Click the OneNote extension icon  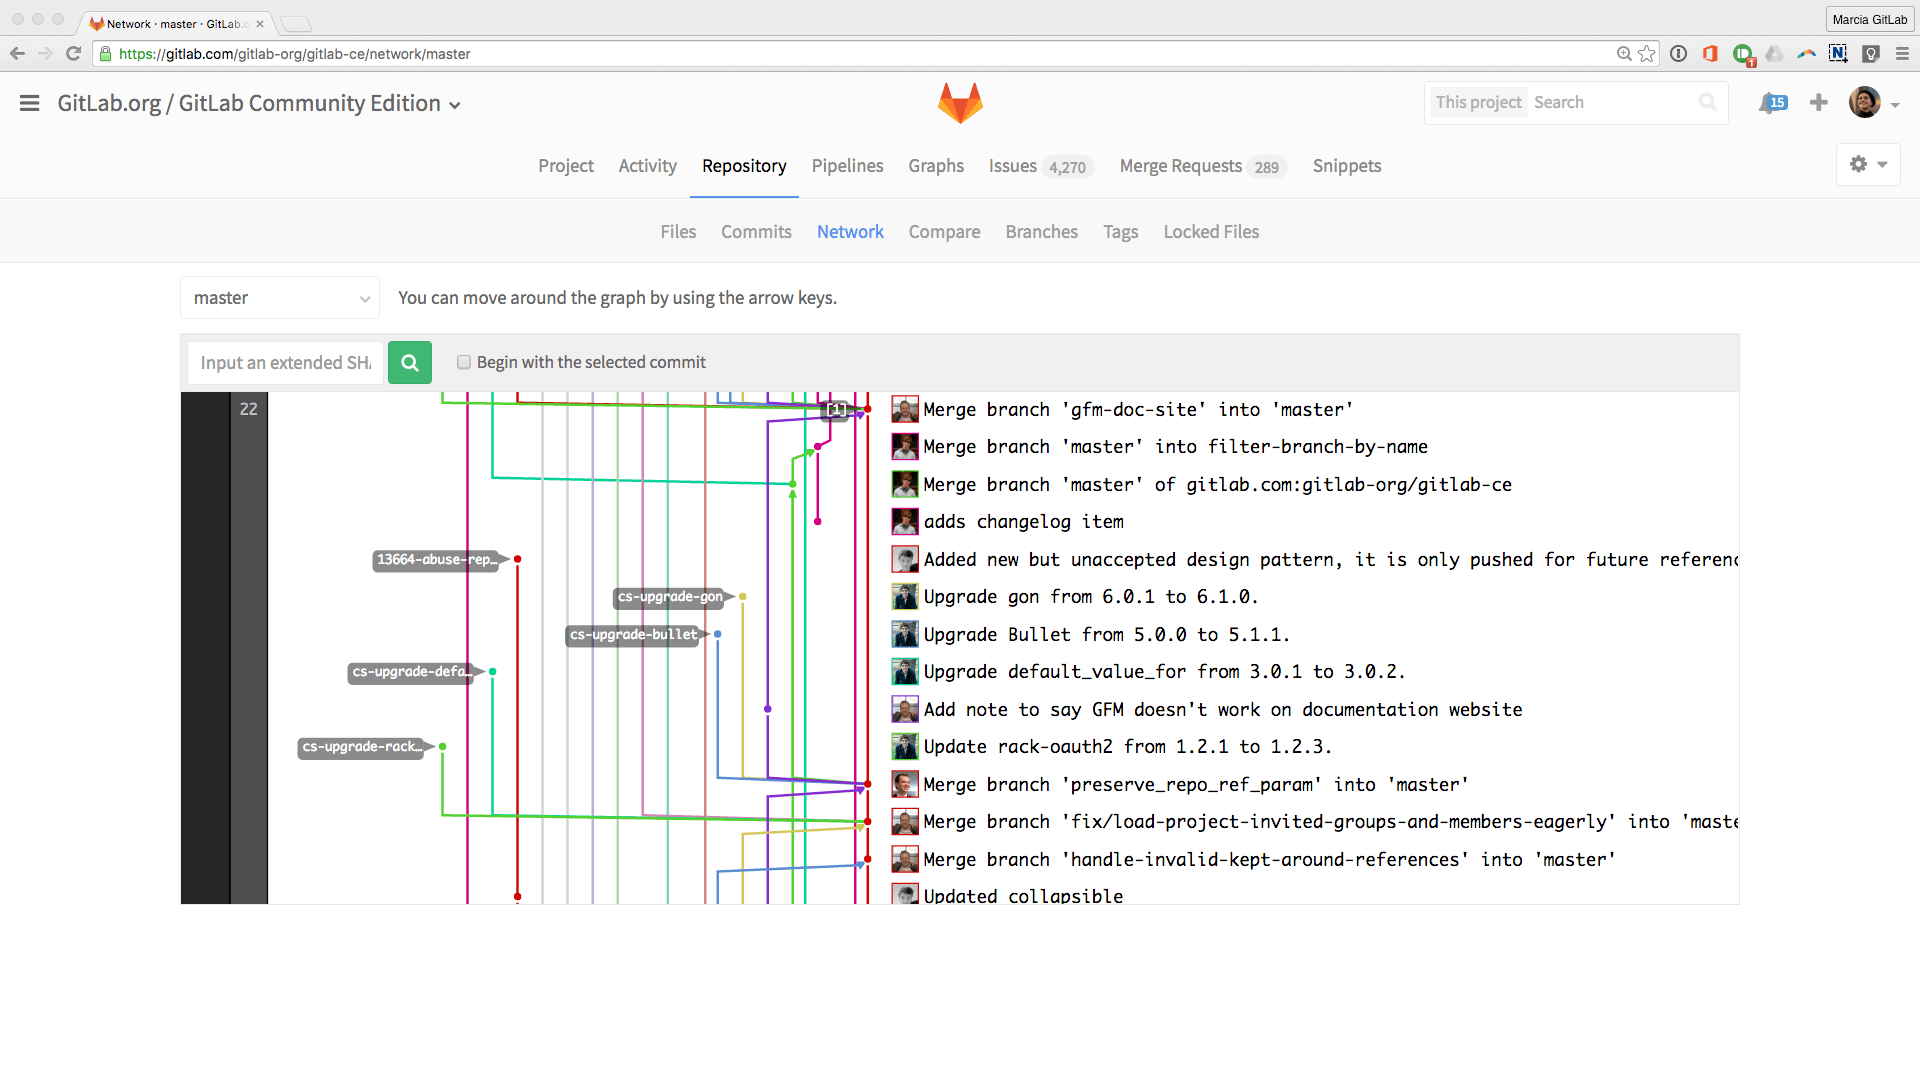point(1838,54)
